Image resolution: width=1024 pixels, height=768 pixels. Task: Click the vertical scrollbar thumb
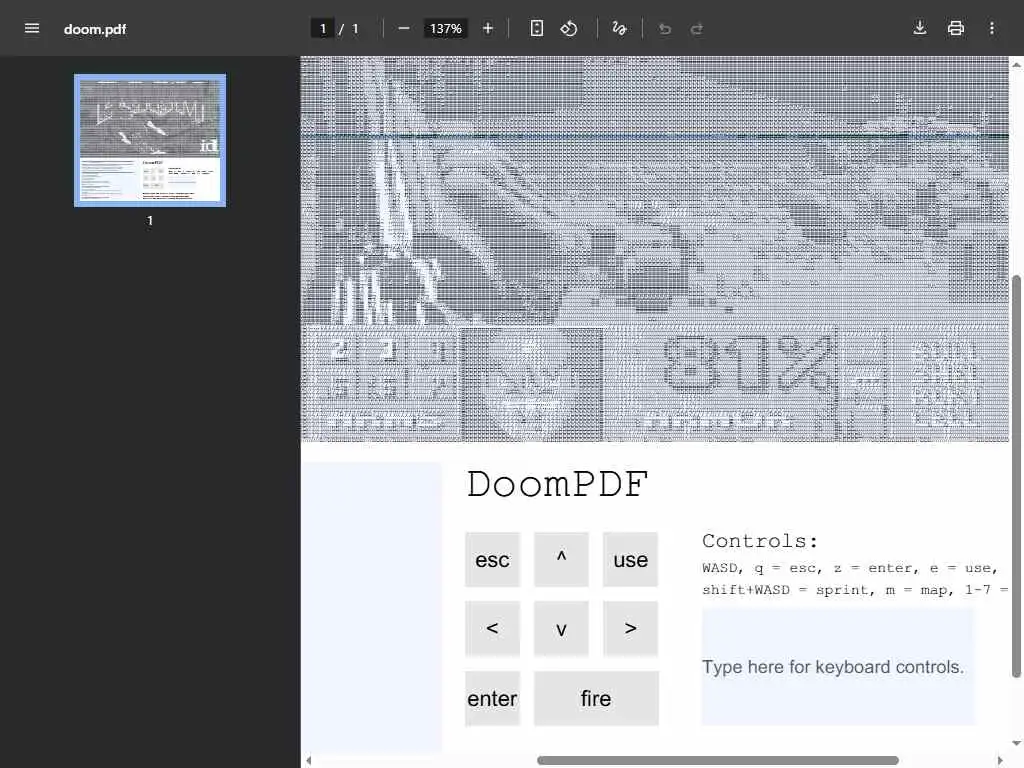point(1016,477)
